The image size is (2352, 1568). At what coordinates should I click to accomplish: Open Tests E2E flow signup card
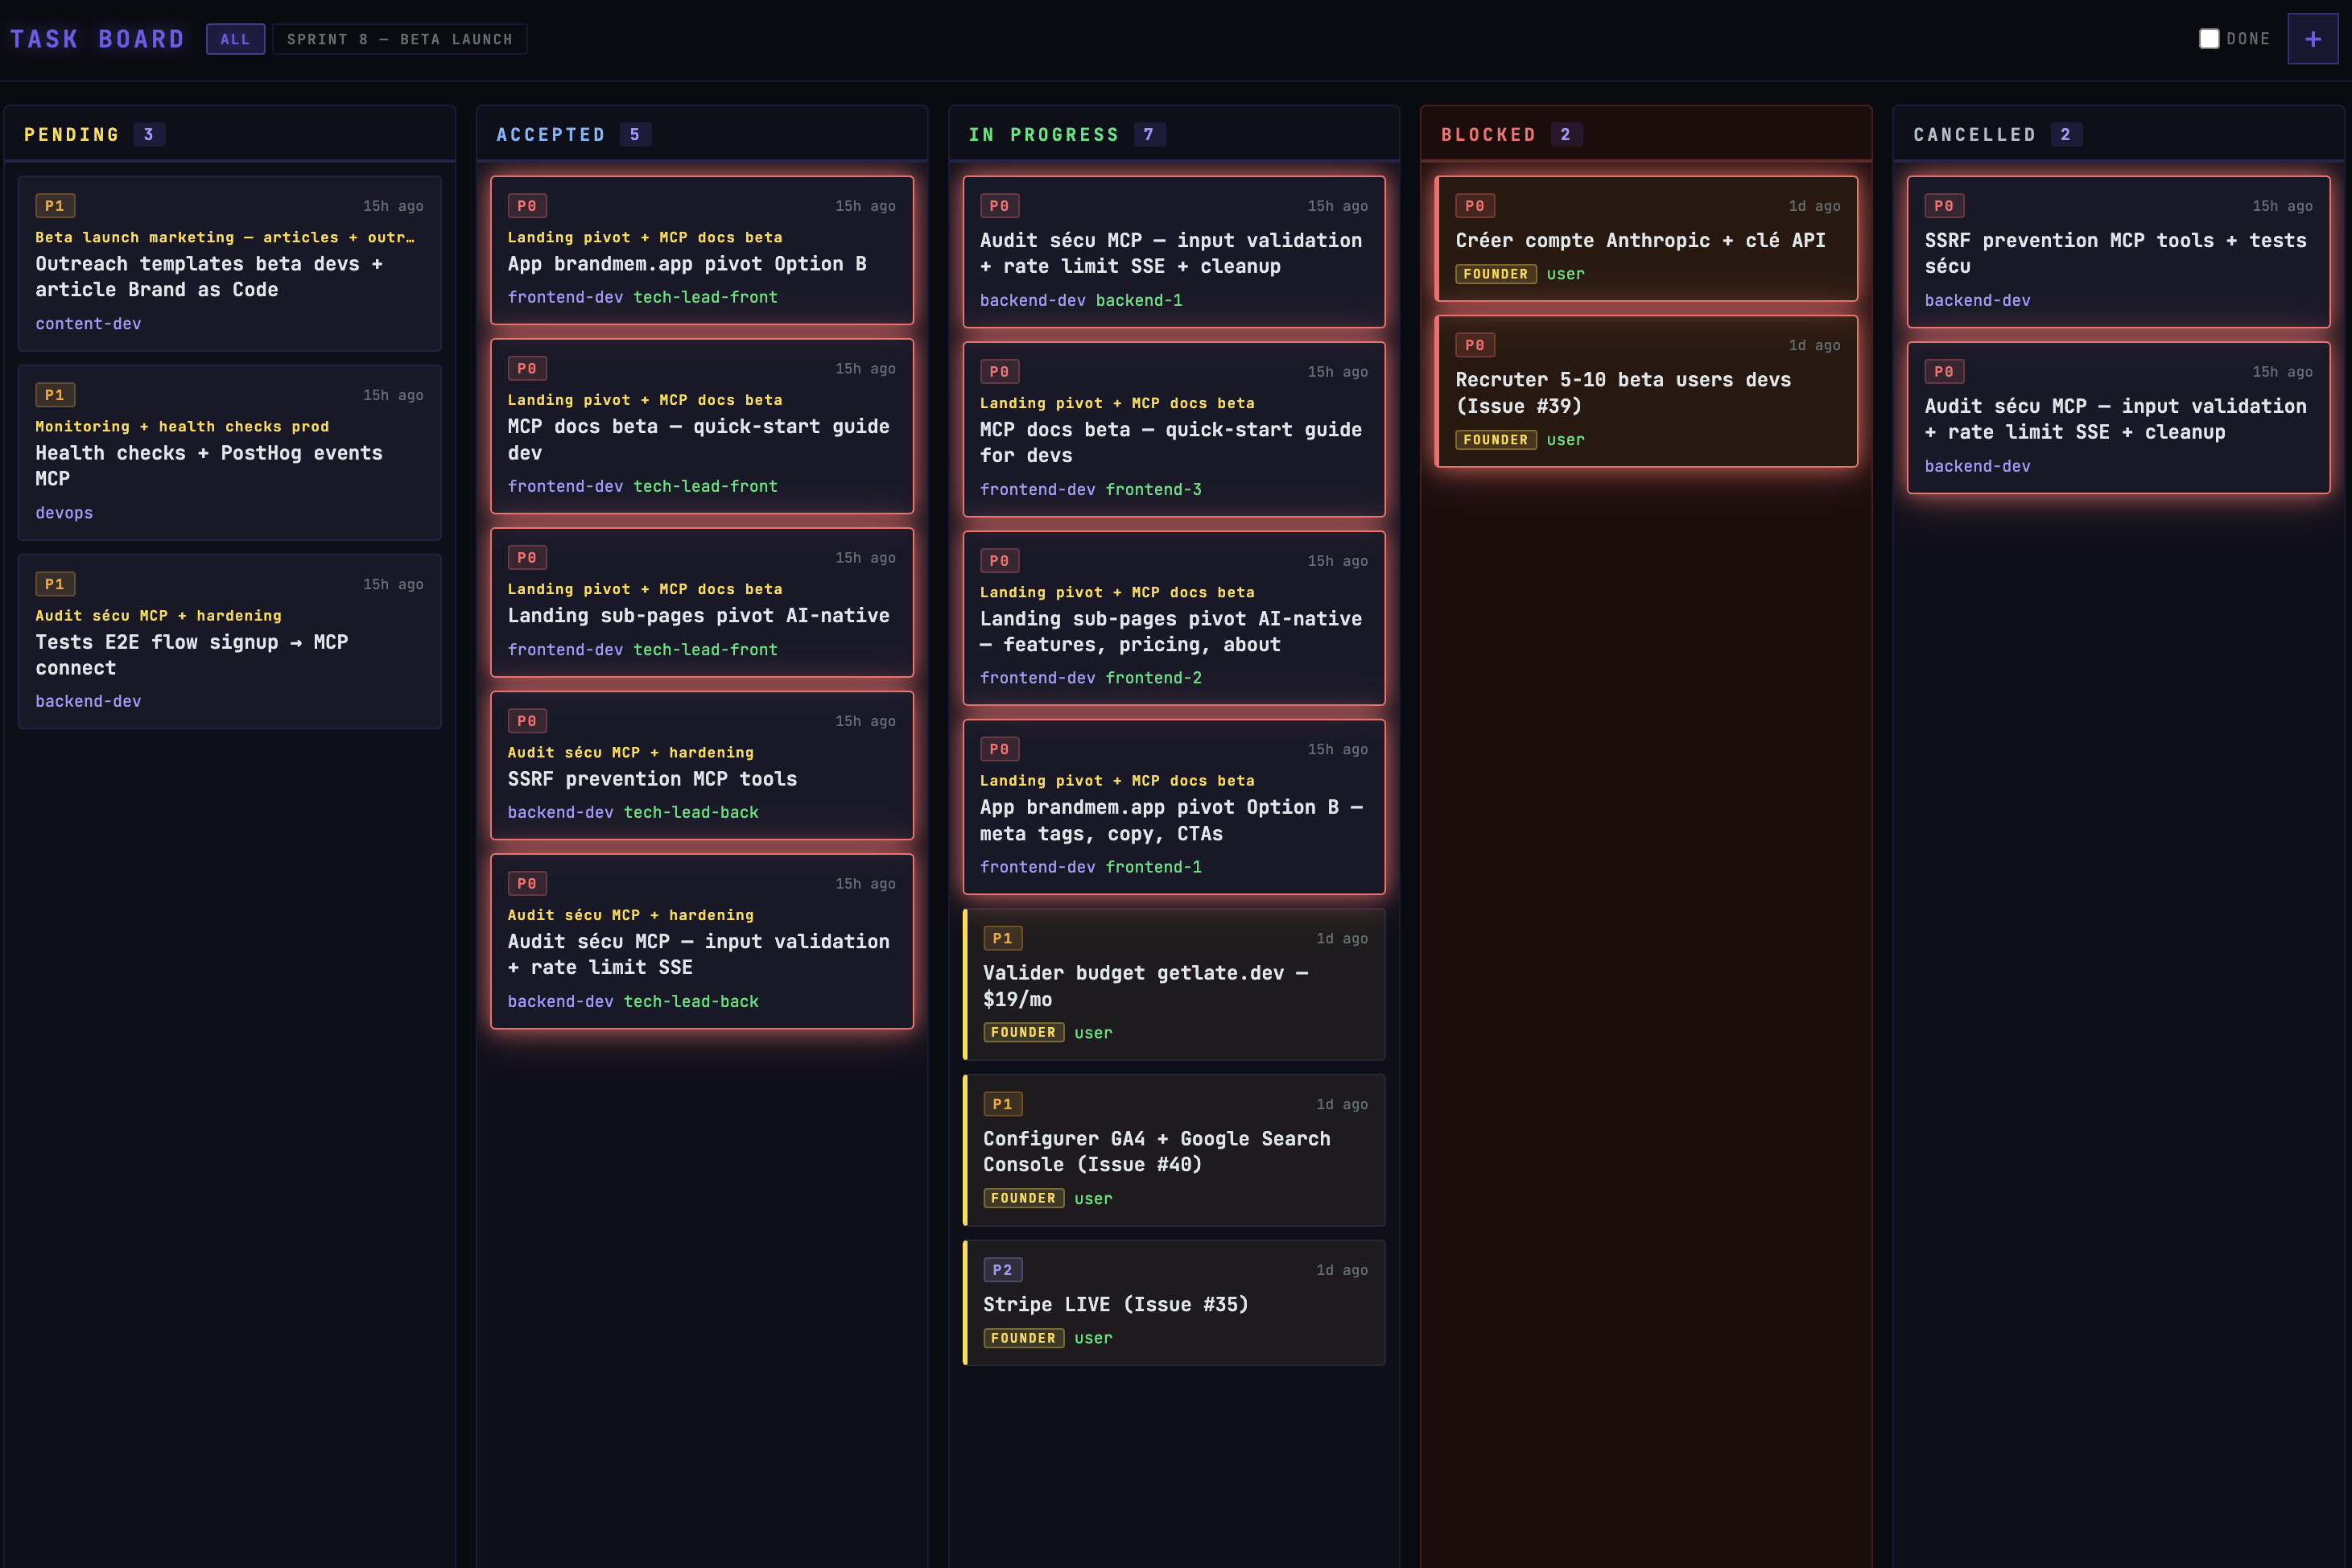click(229, 642)
